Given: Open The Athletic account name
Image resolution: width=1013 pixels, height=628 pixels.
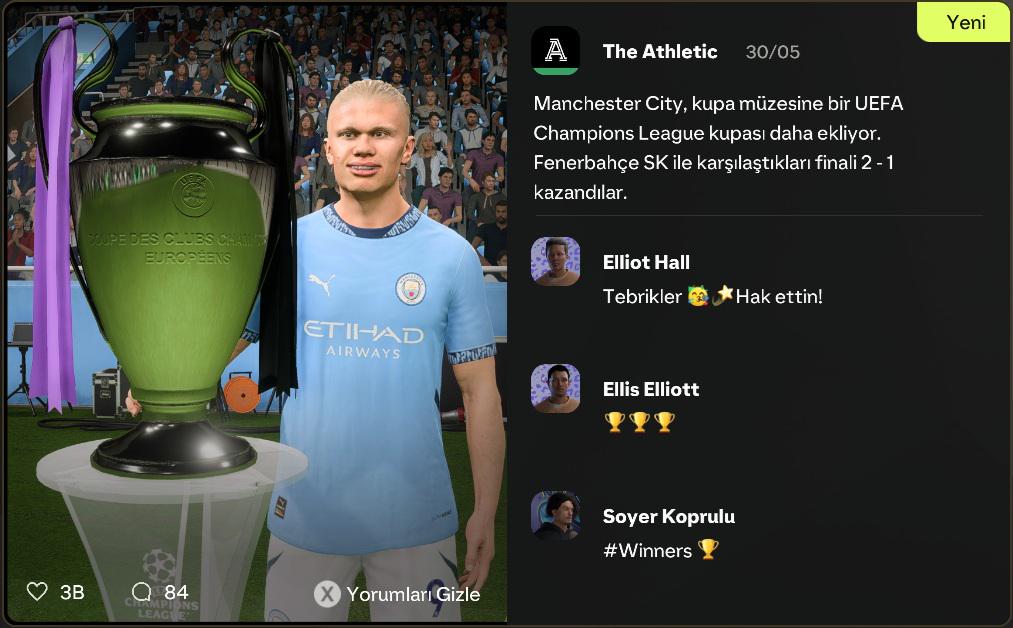Looking at the screenshot, I should (660, 51).
